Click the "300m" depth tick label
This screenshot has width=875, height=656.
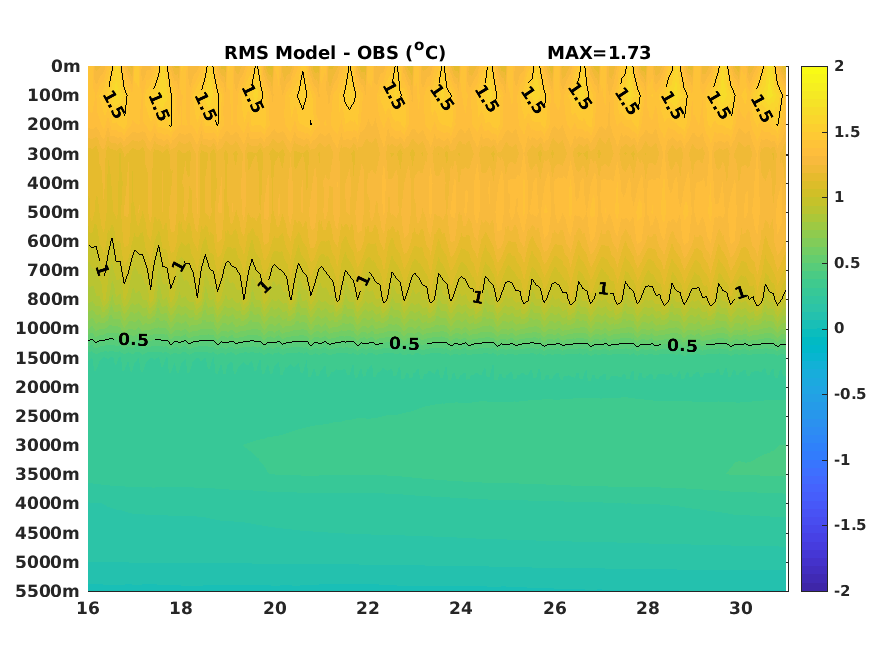54,153
